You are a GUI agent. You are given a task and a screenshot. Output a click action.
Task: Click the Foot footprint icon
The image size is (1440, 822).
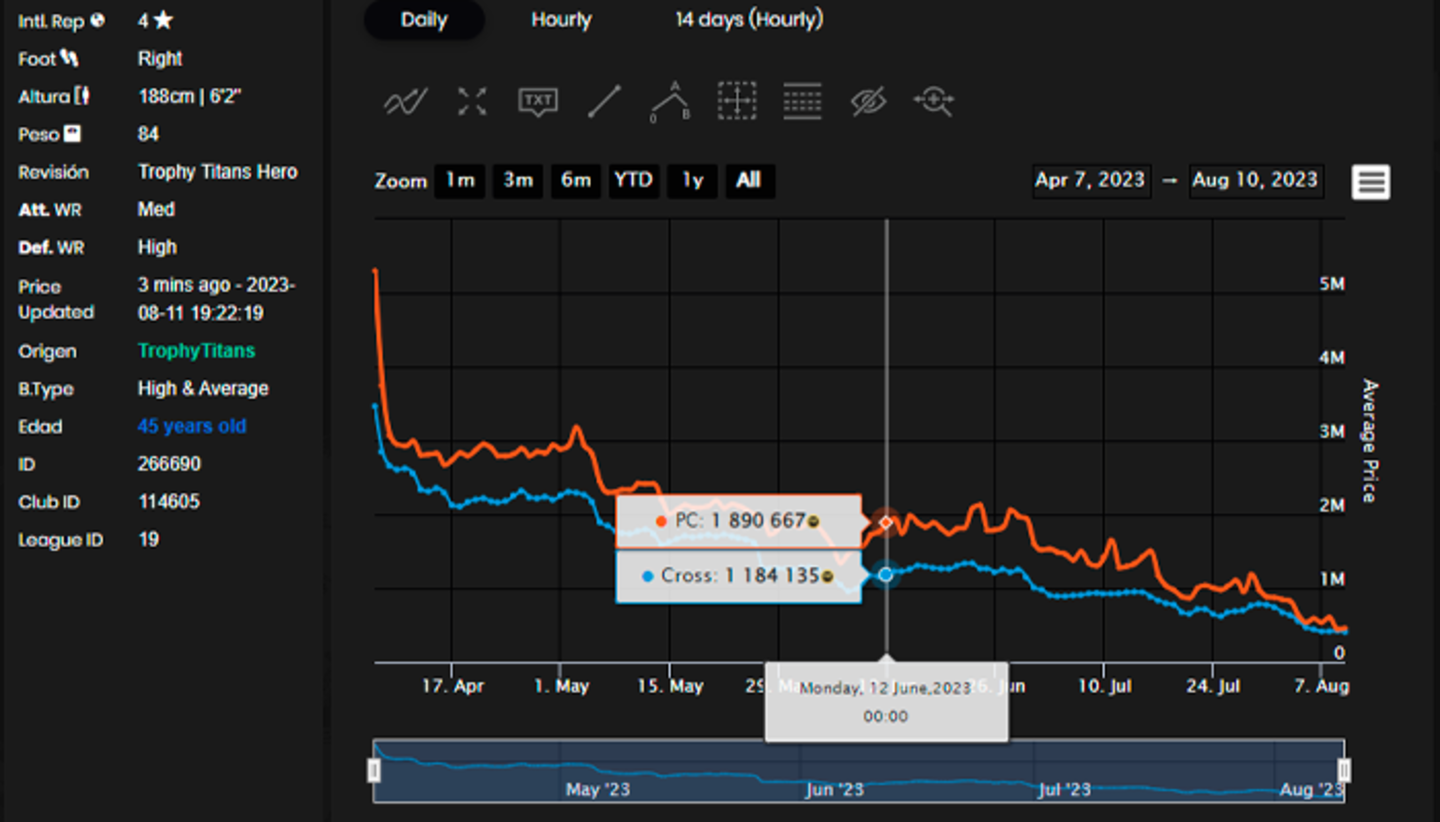click(69, 59)
